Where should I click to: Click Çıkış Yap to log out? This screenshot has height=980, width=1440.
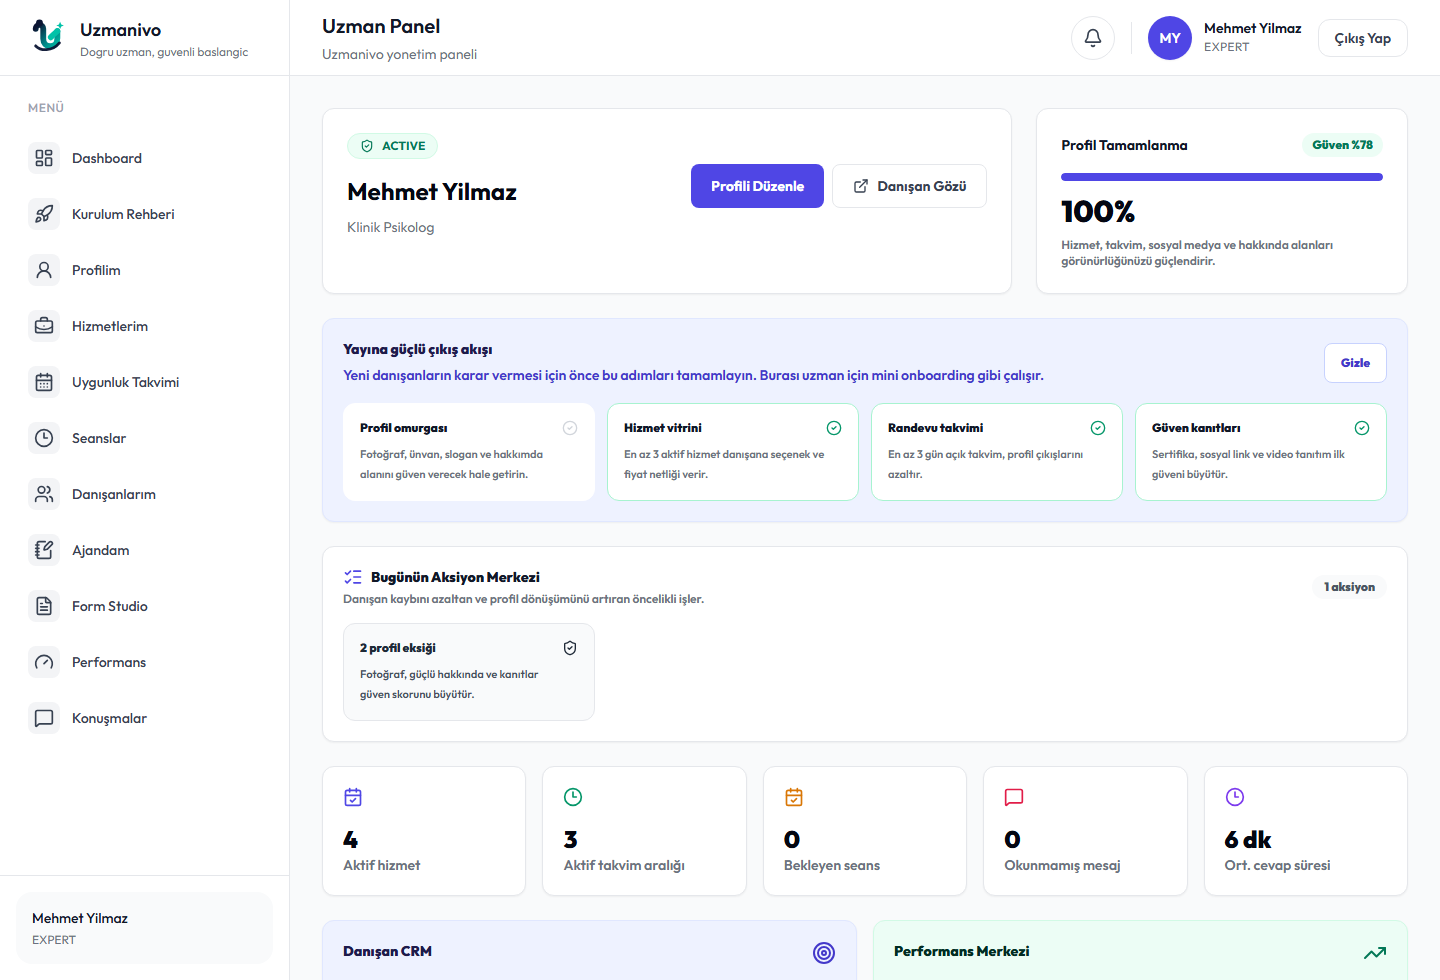point(1362,38)
